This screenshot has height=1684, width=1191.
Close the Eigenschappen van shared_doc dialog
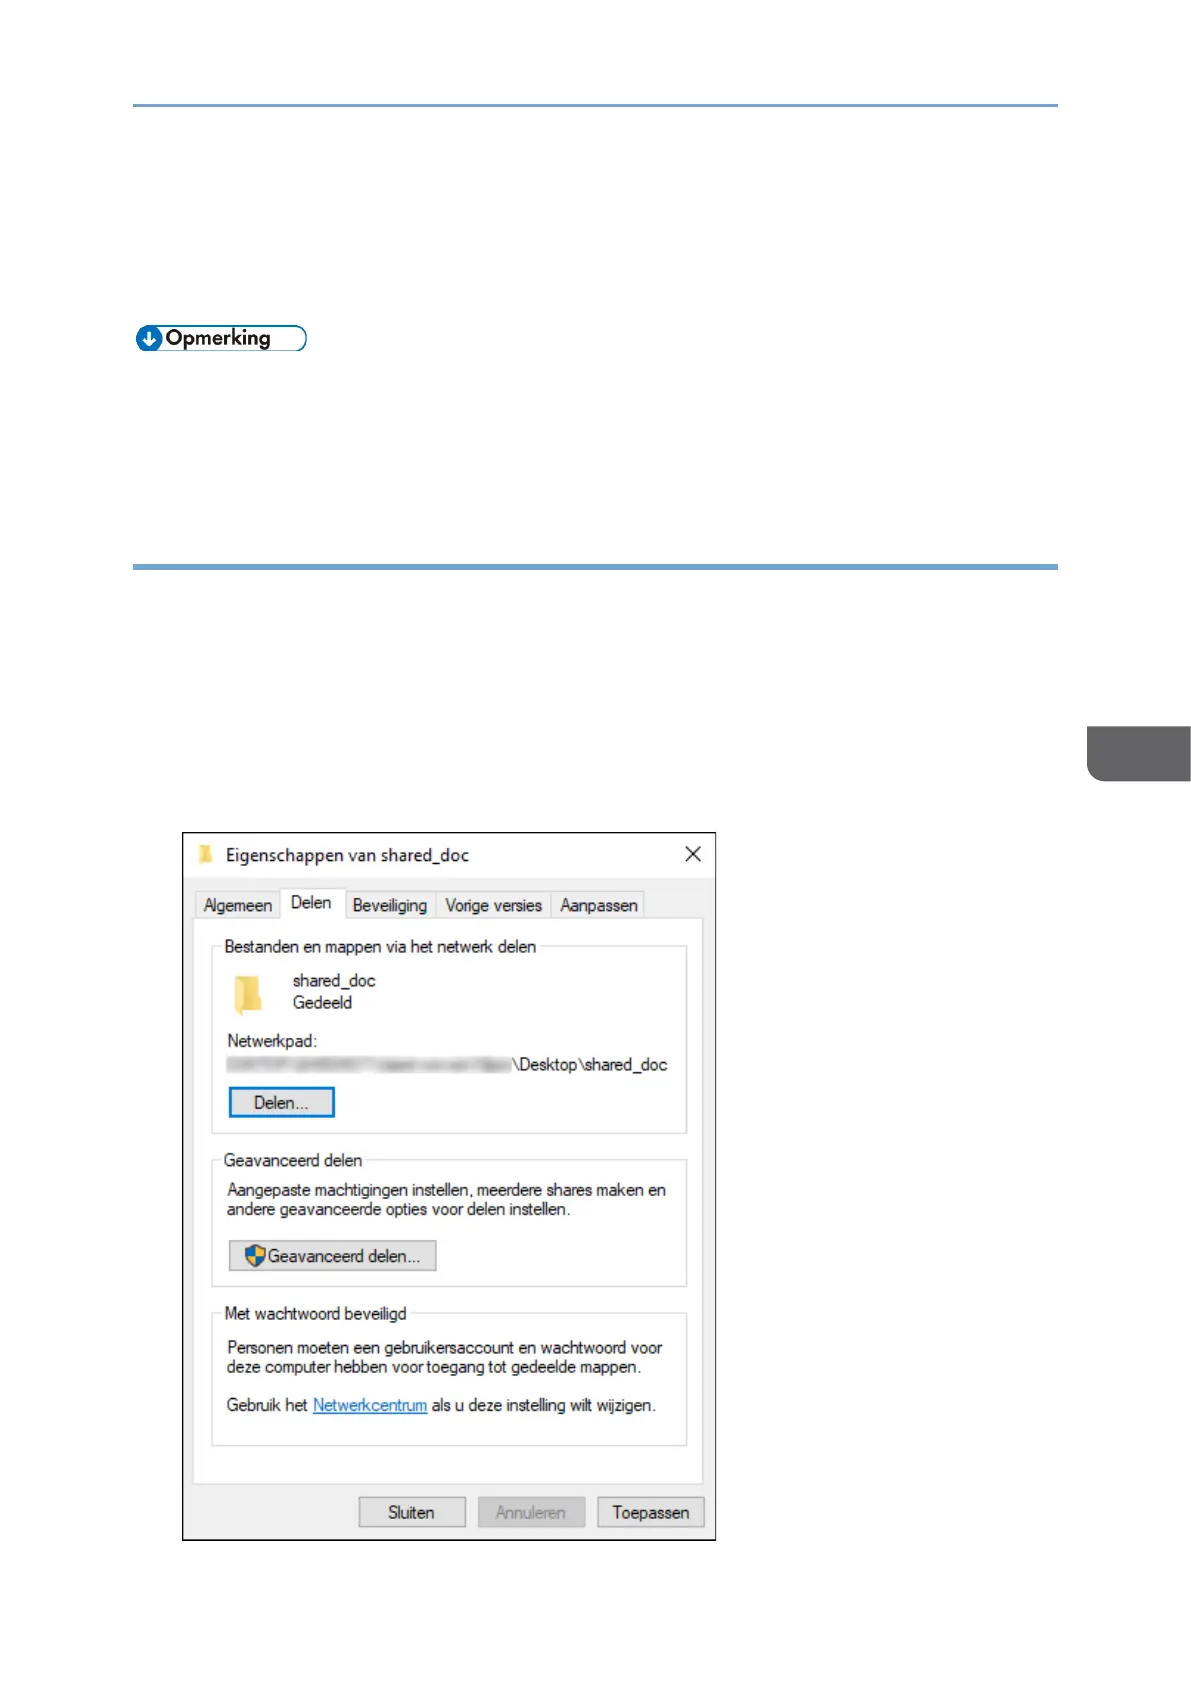click(x=692, y=854)
